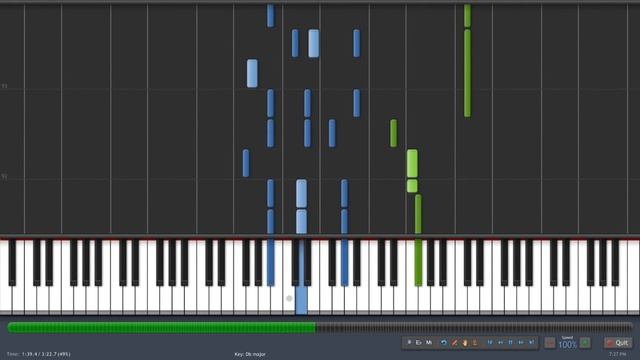This screenshot has width=640, height=360.
Task: Click the blue circular arrow loop icon
Action: coord(444,343)
